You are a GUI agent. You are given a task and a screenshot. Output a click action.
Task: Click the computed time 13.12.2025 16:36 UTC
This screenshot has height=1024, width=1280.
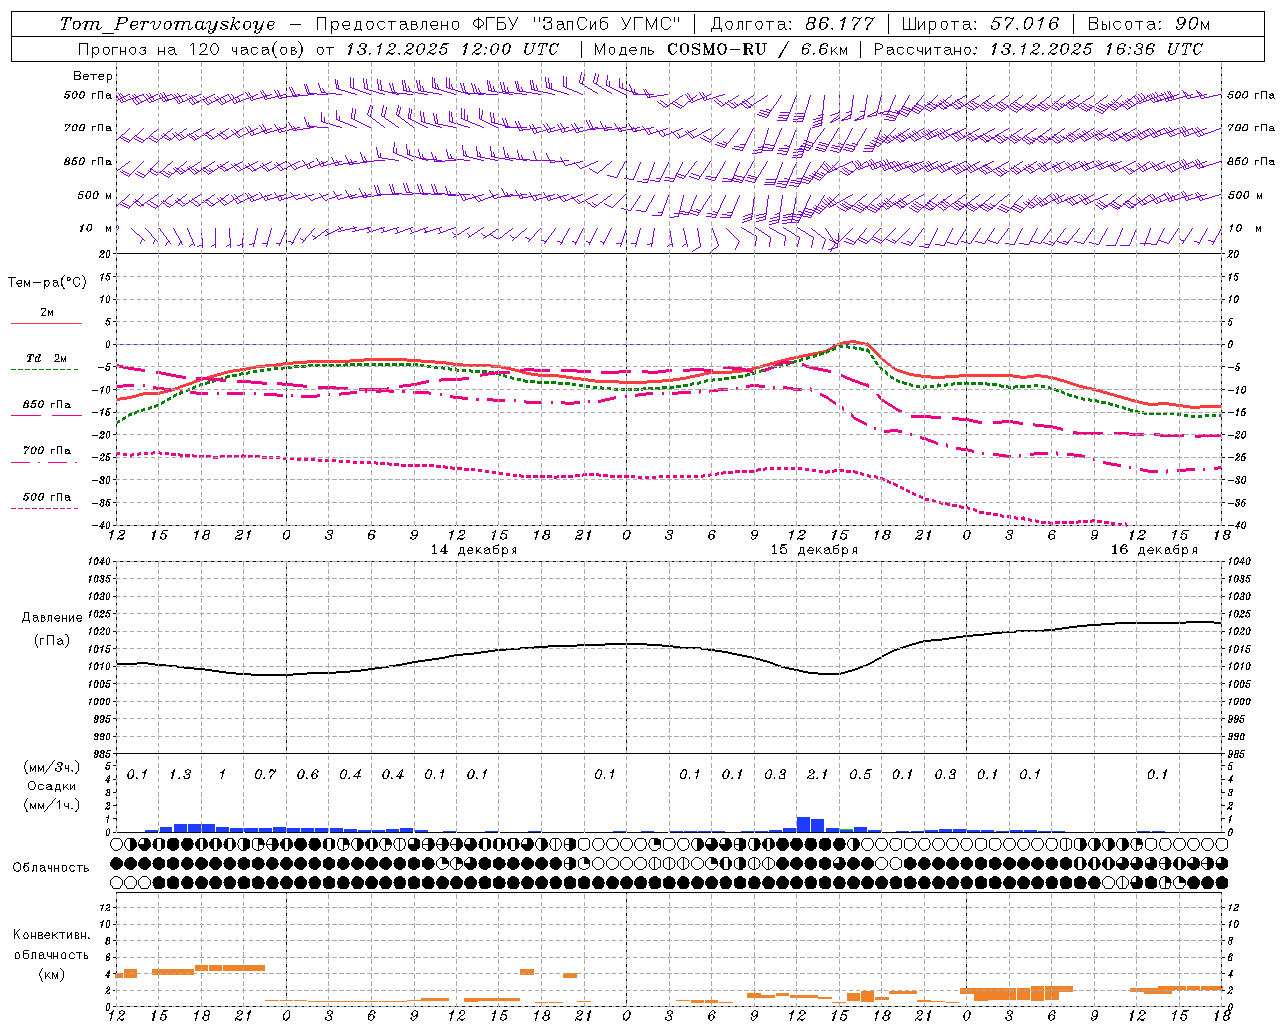1096,49
